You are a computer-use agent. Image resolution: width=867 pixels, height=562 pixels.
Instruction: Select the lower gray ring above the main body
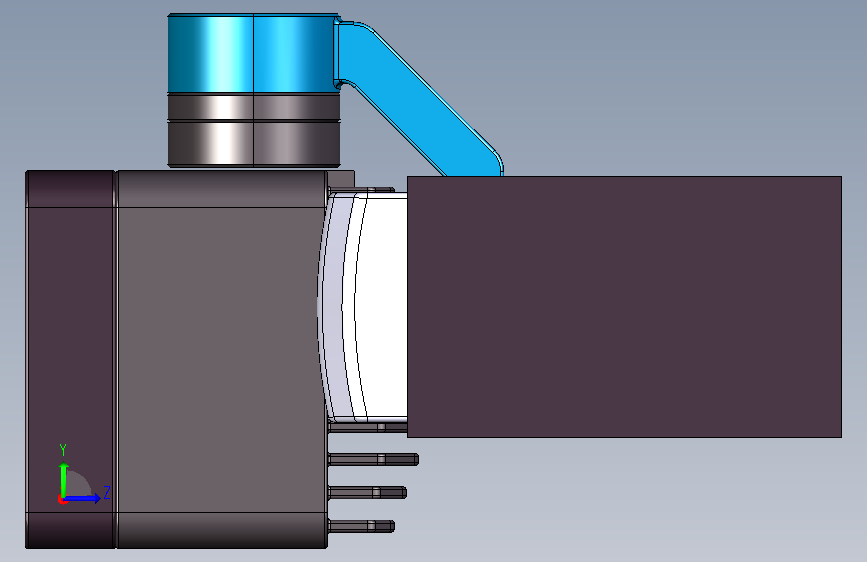tap(253, 143)
